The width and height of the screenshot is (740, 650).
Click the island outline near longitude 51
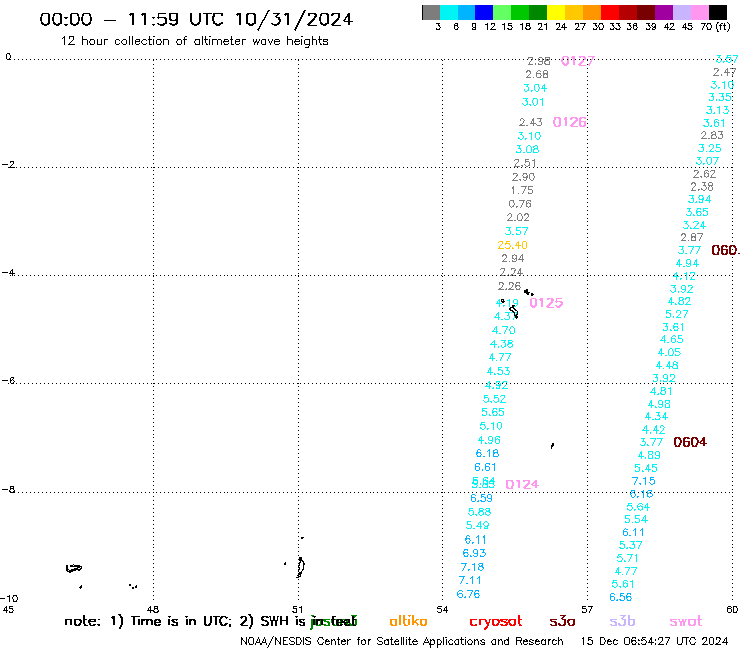[x=300, y=567]
